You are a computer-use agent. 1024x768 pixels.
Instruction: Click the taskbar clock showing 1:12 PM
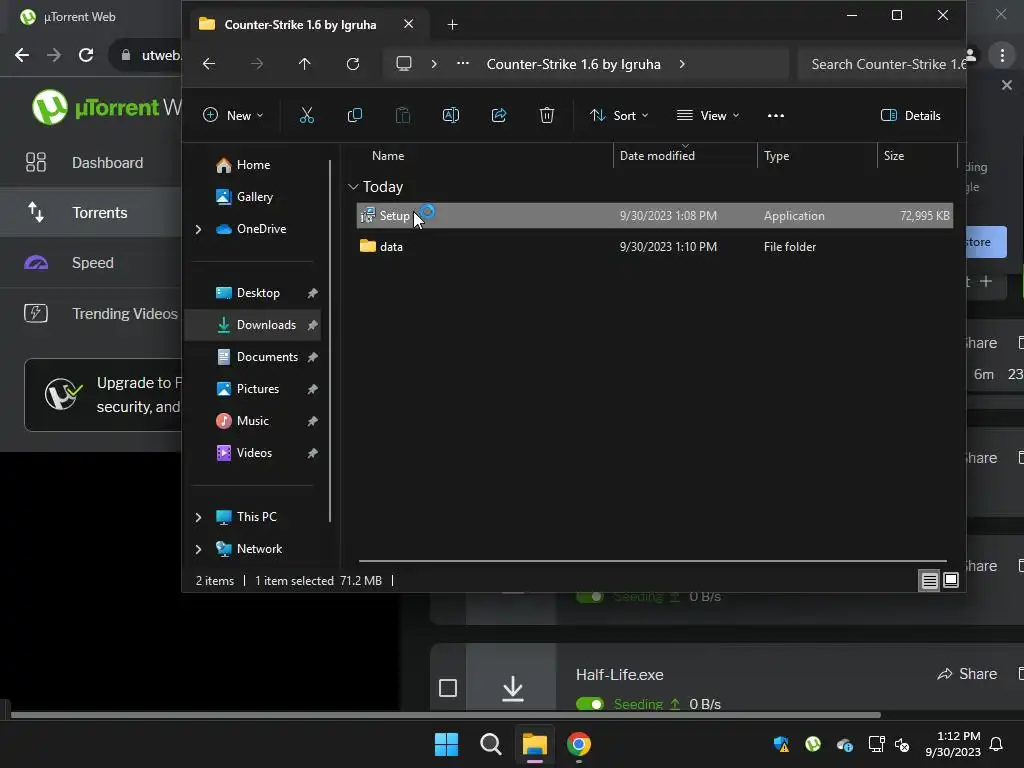[953, 744]
